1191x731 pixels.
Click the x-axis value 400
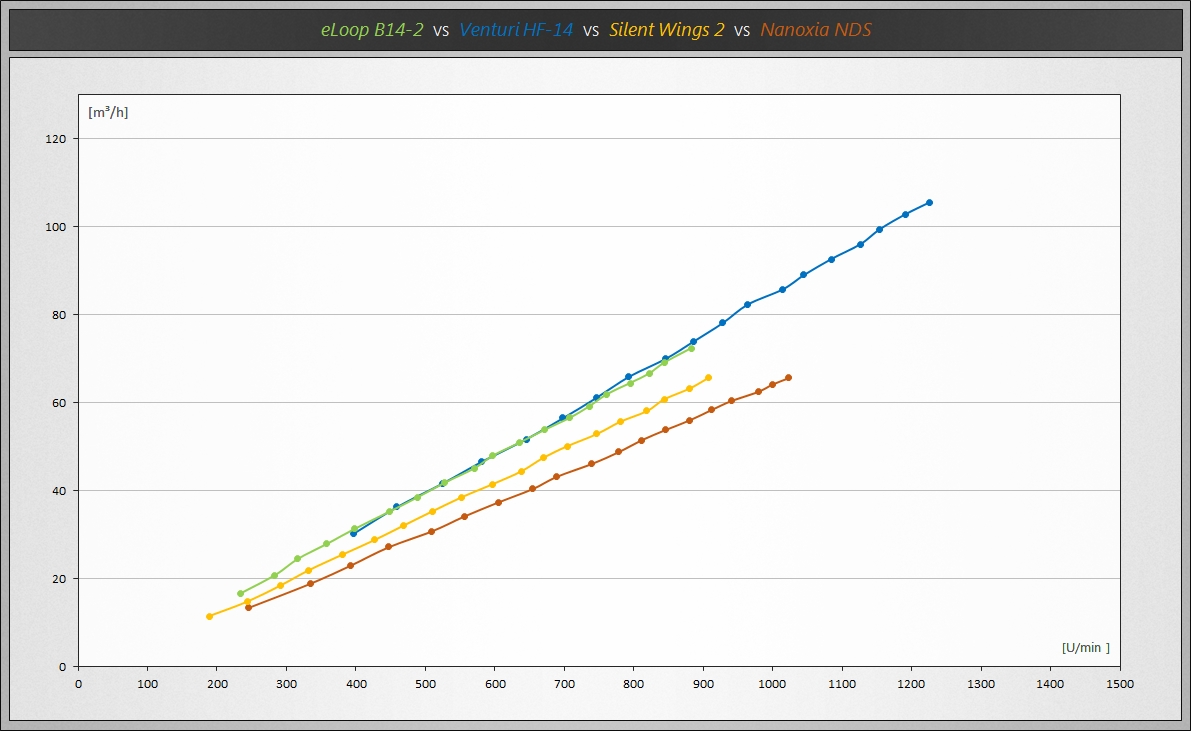[356, 684]
